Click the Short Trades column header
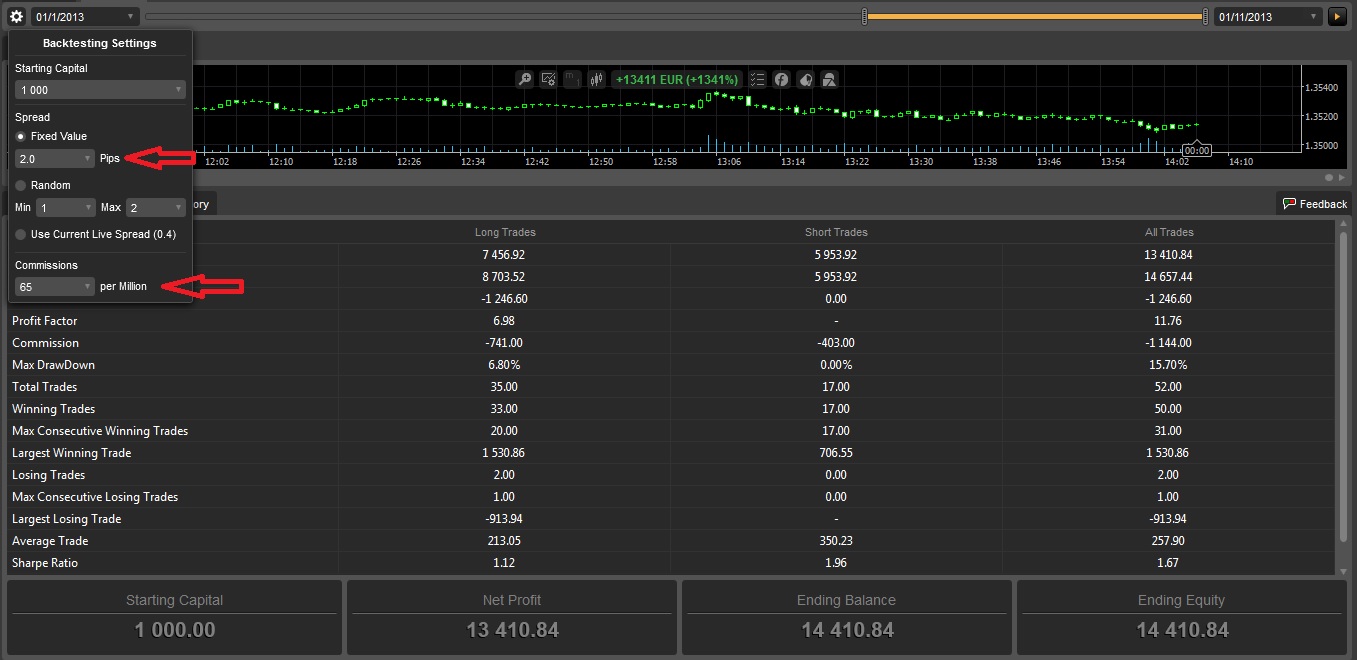This screenshot has width=1360, height=660. coord(836,232)
